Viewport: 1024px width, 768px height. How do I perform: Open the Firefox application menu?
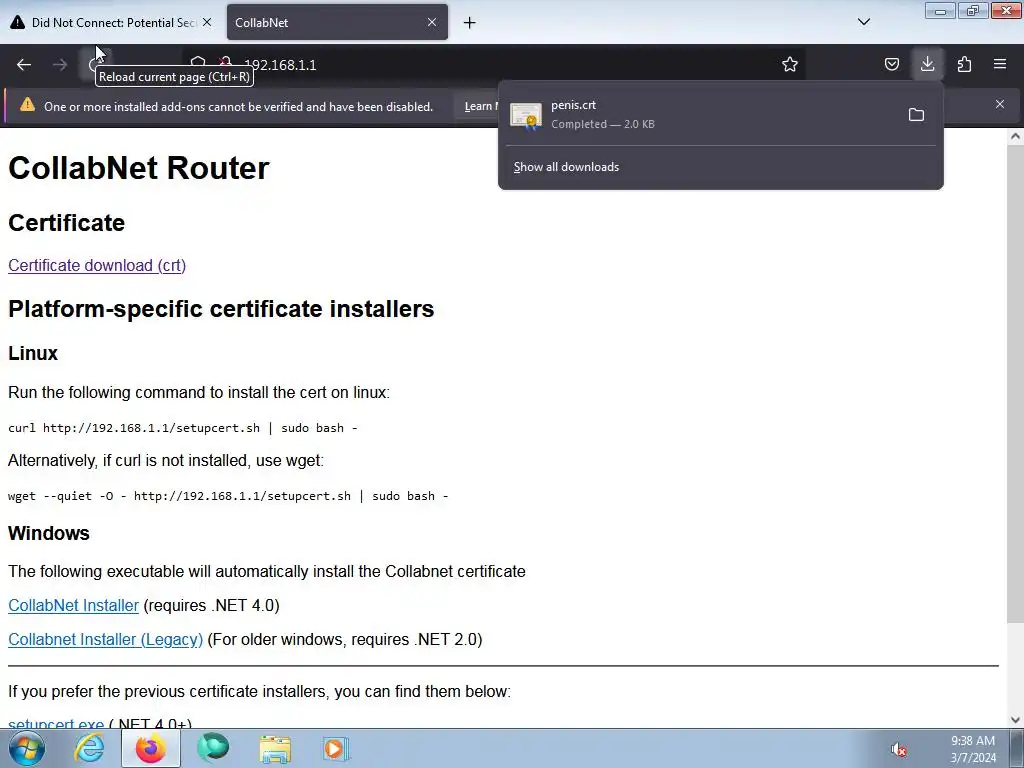[1000, 64]
